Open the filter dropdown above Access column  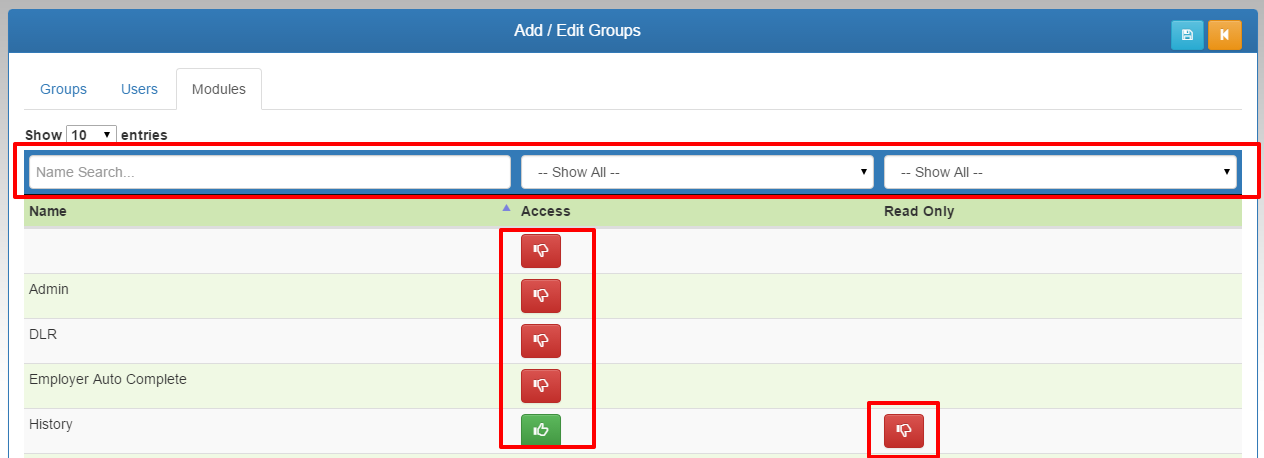point(697,172)
